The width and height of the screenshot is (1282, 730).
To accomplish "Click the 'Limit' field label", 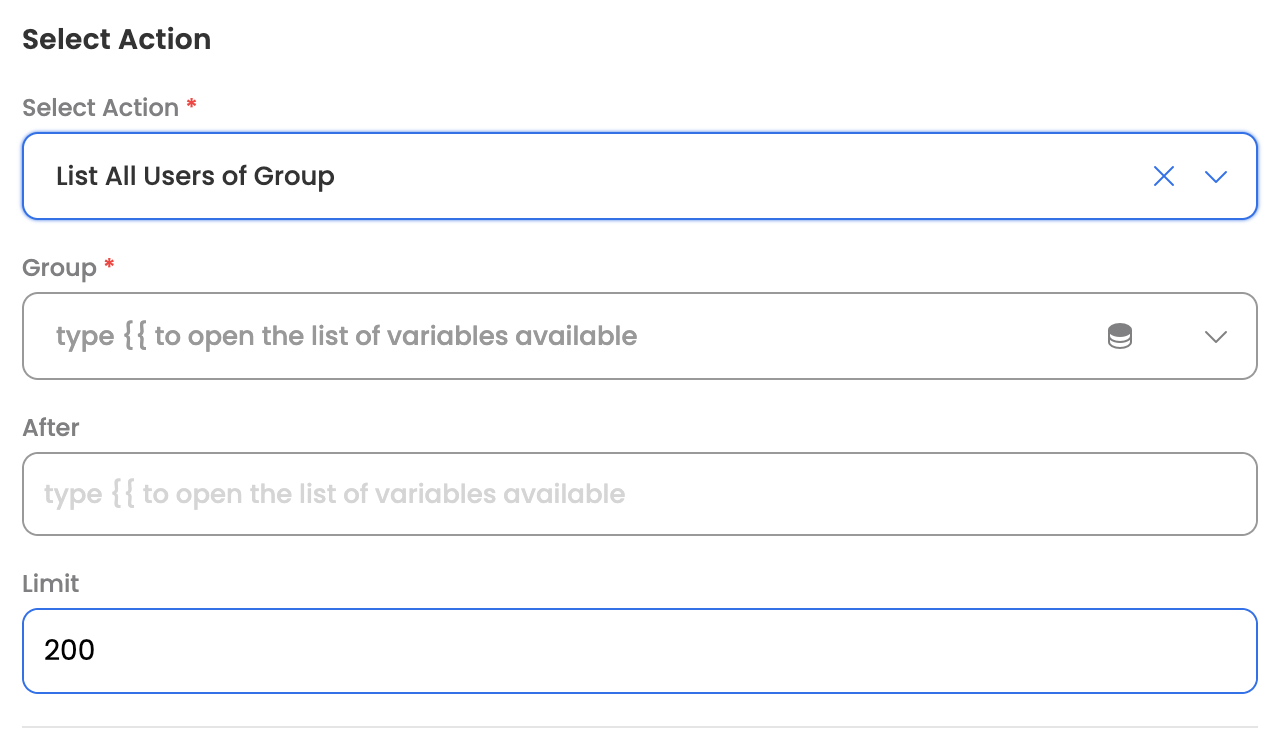I will [51, 584].
